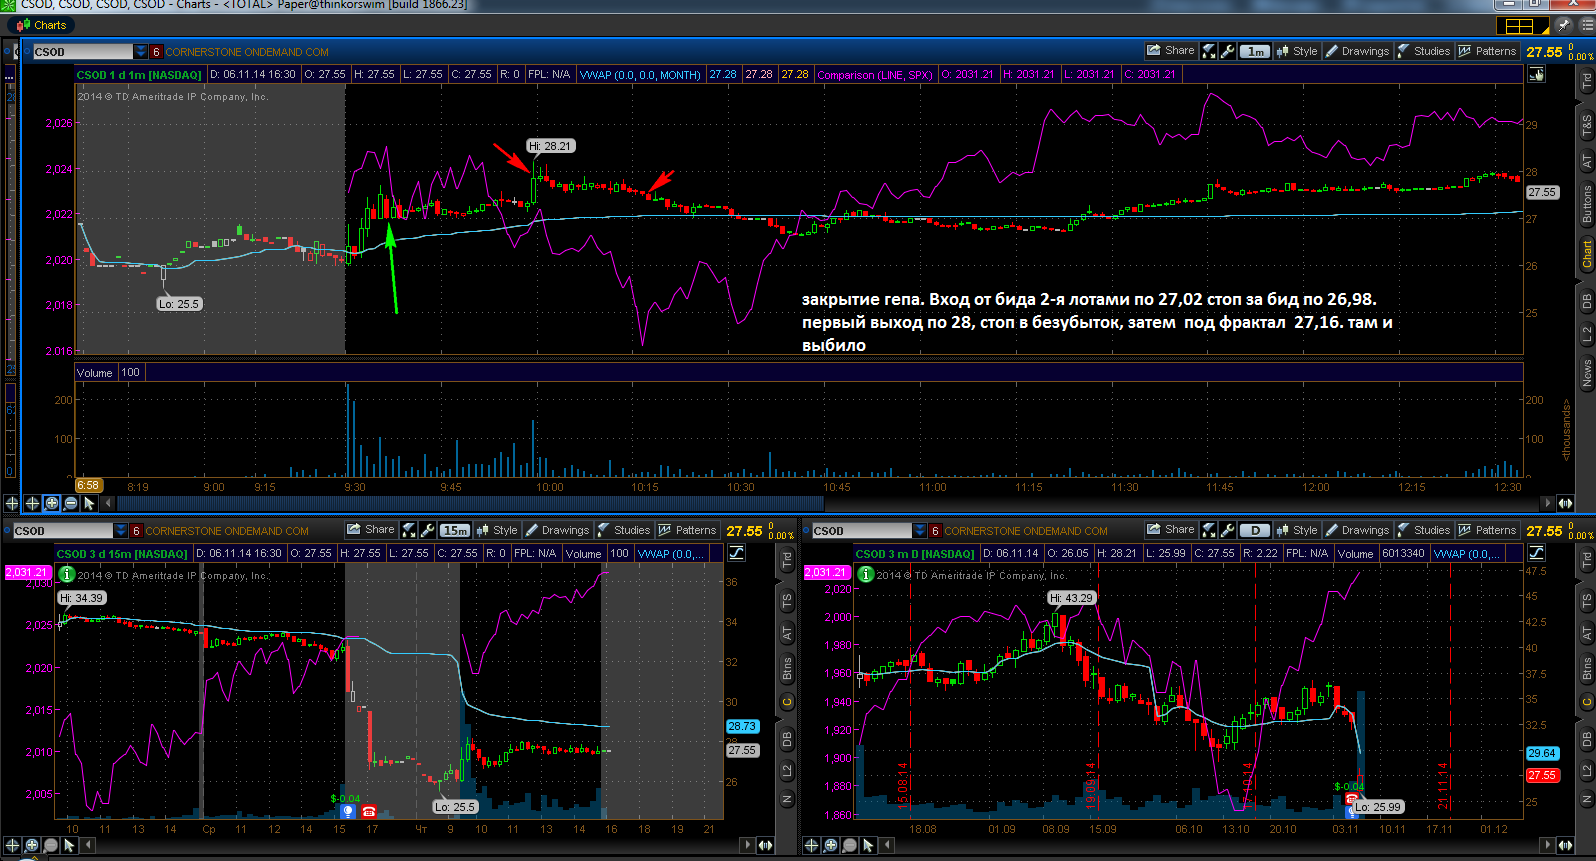
Task: Open symbol dropdown arrow in top chart
Action: (x=141, y=51)
